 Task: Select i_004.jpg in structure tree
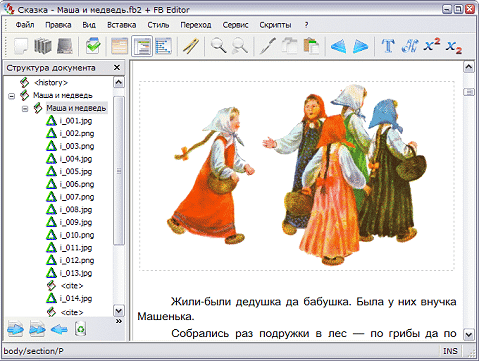[76, 159]
